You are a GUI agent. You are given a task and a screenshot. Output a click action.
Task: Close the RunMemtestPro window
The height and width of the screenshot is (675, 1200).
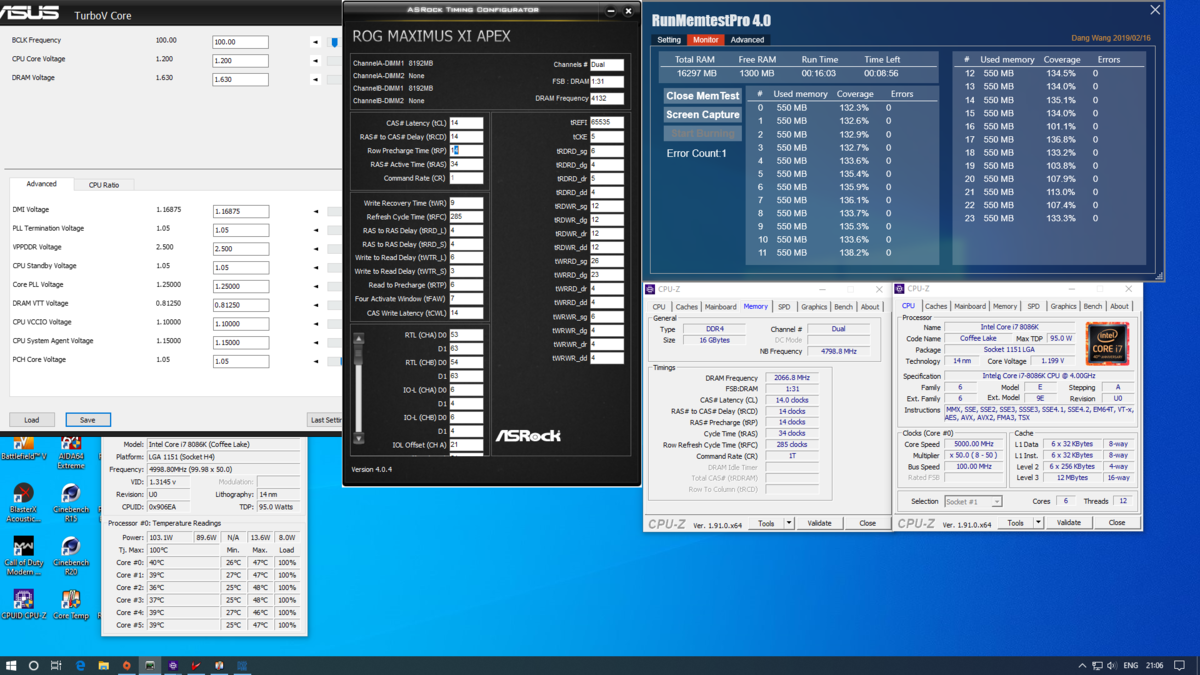pos(1155,10)
